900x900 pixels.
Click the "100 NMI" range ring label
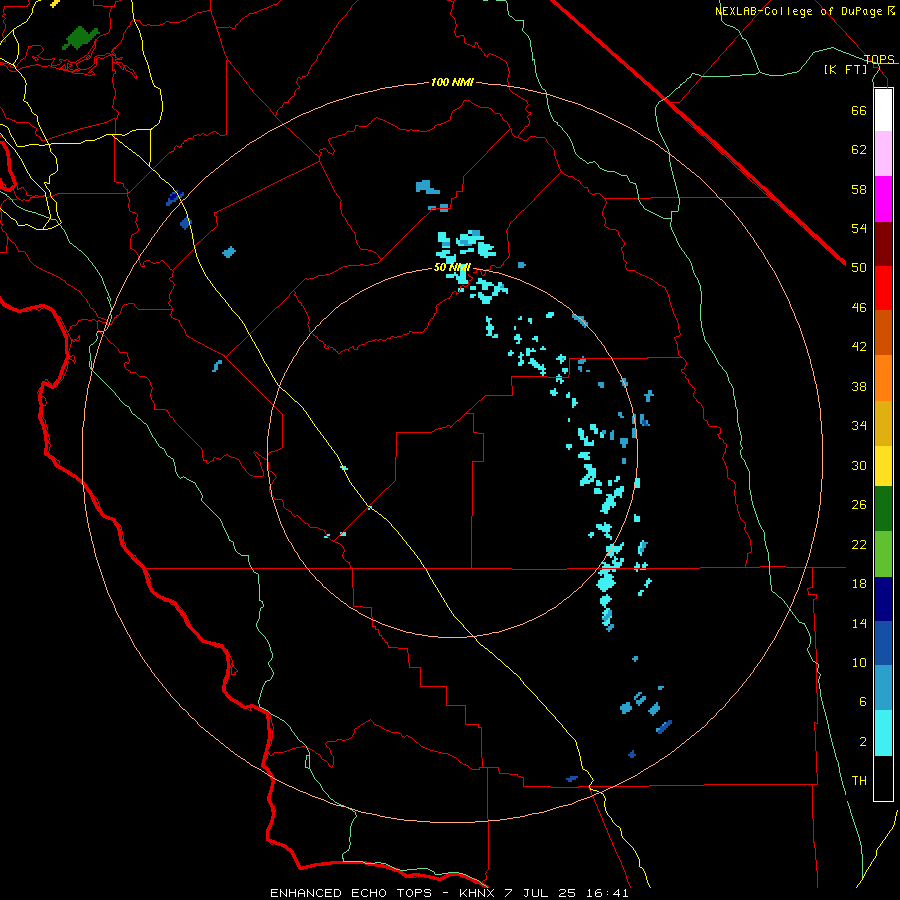coord(452,83)
